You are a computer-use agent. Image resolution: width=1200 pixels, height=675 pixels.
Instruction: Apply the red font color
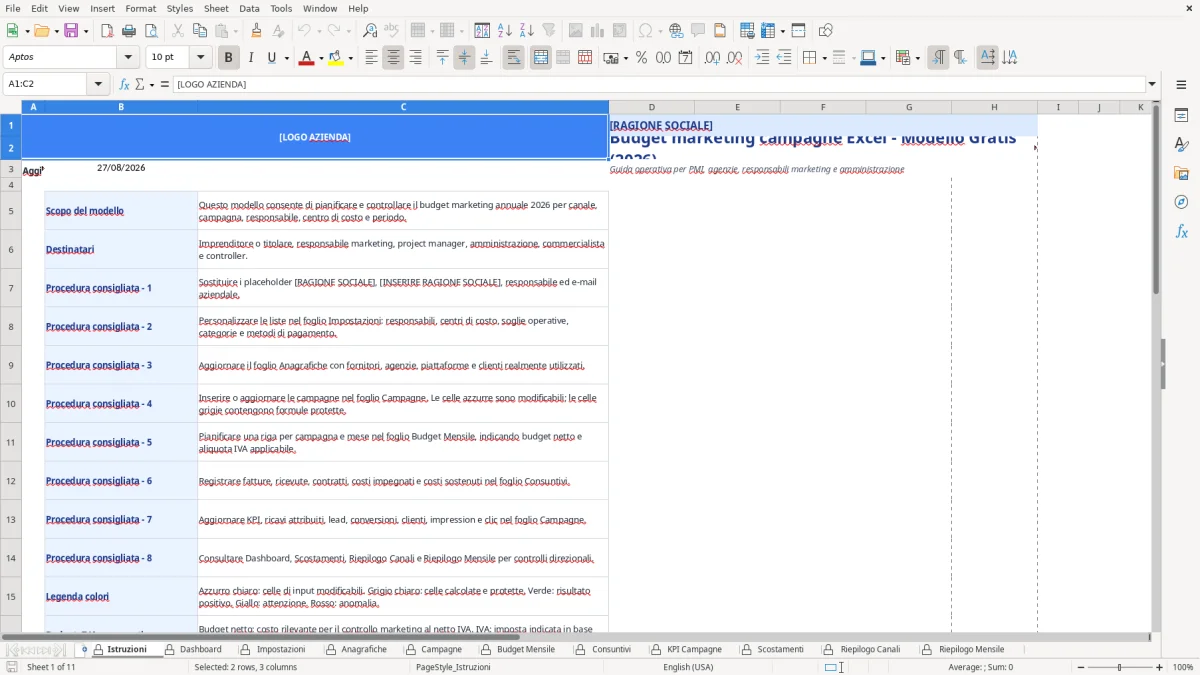click(x=305, y=58)
